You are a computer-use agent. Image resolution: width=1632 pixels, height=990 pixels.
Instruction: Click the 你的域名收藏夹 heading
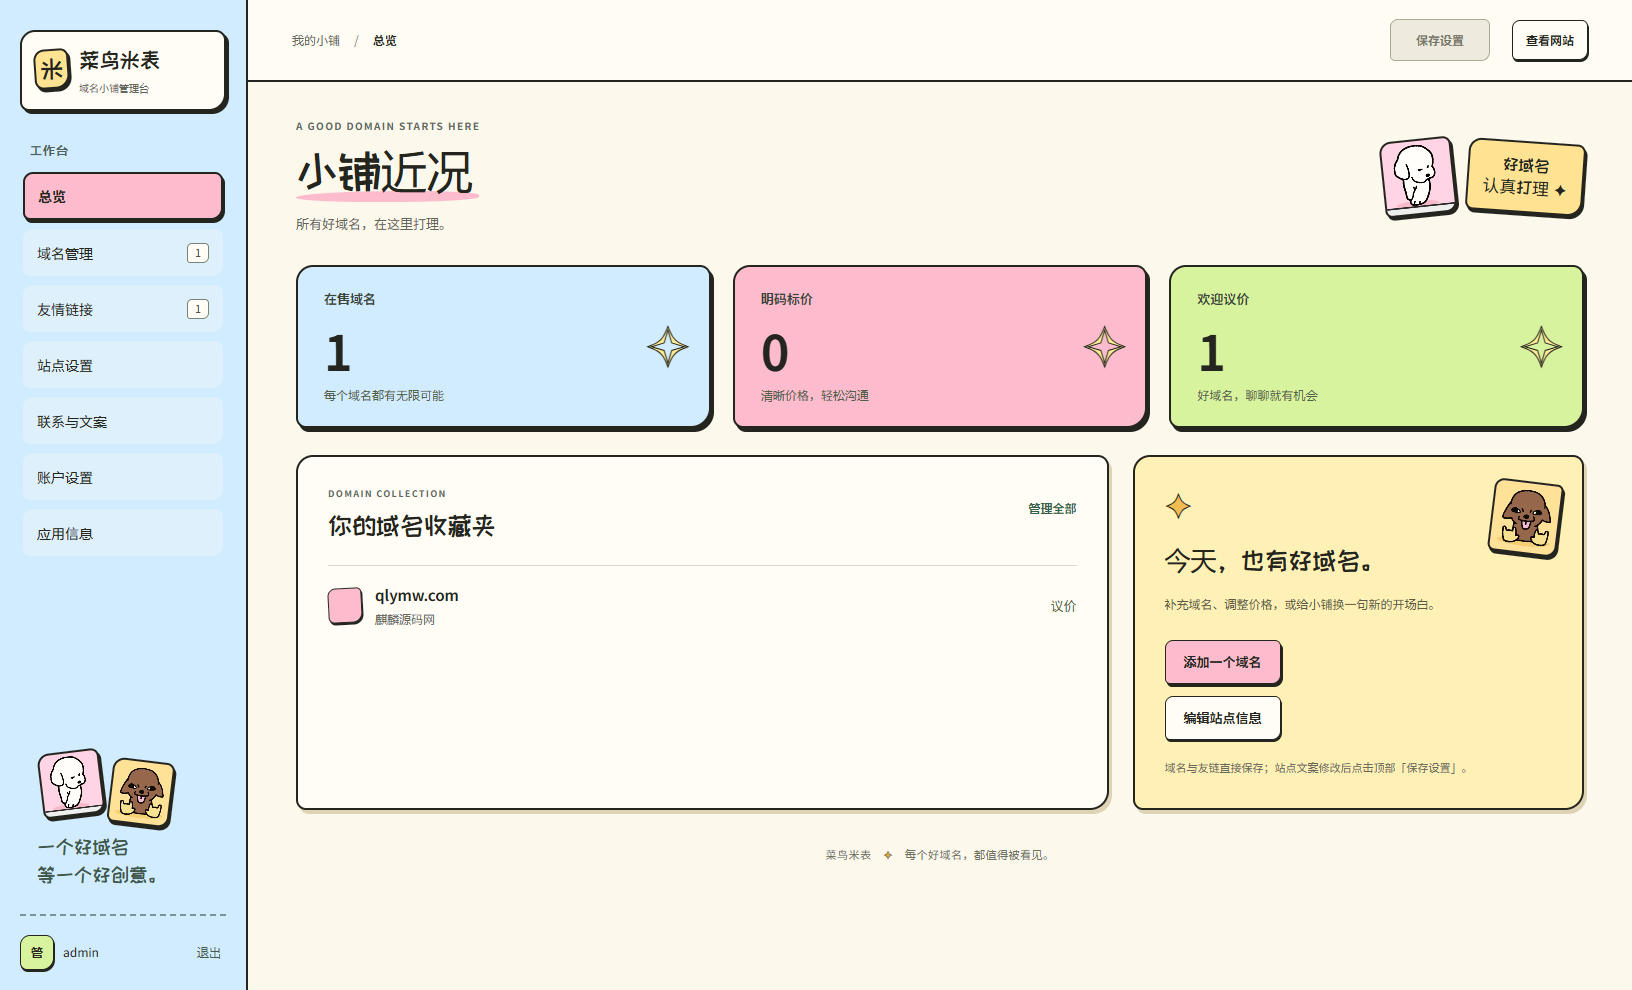click(411, 526)
